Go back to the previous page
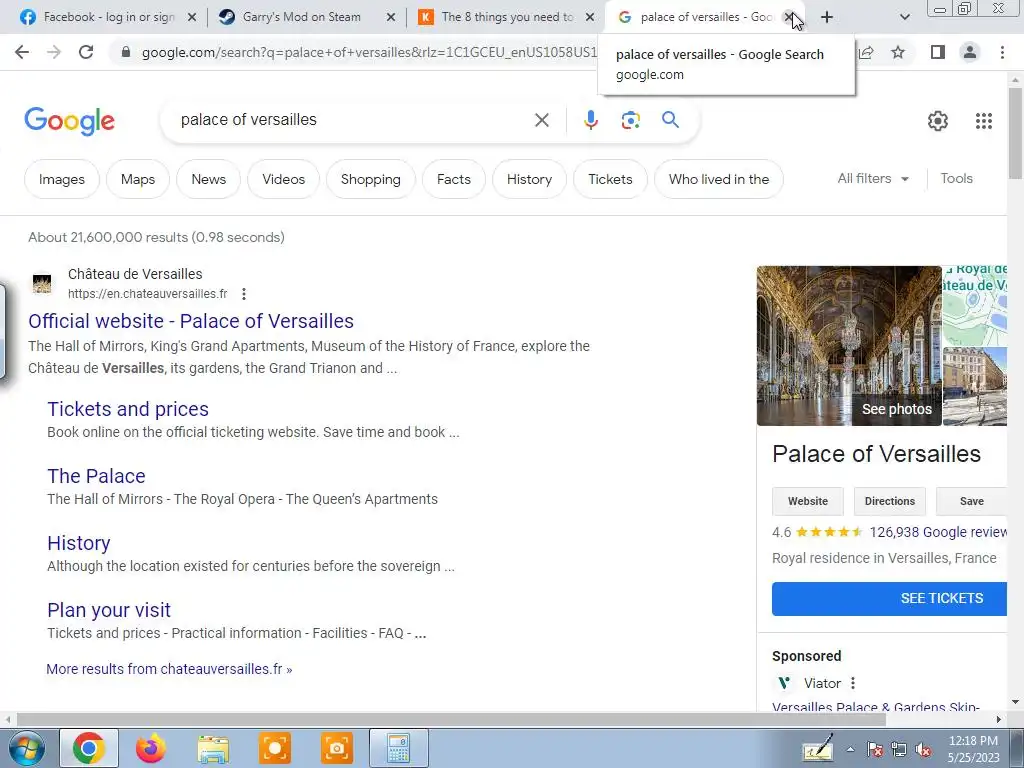 pos(22,52)
